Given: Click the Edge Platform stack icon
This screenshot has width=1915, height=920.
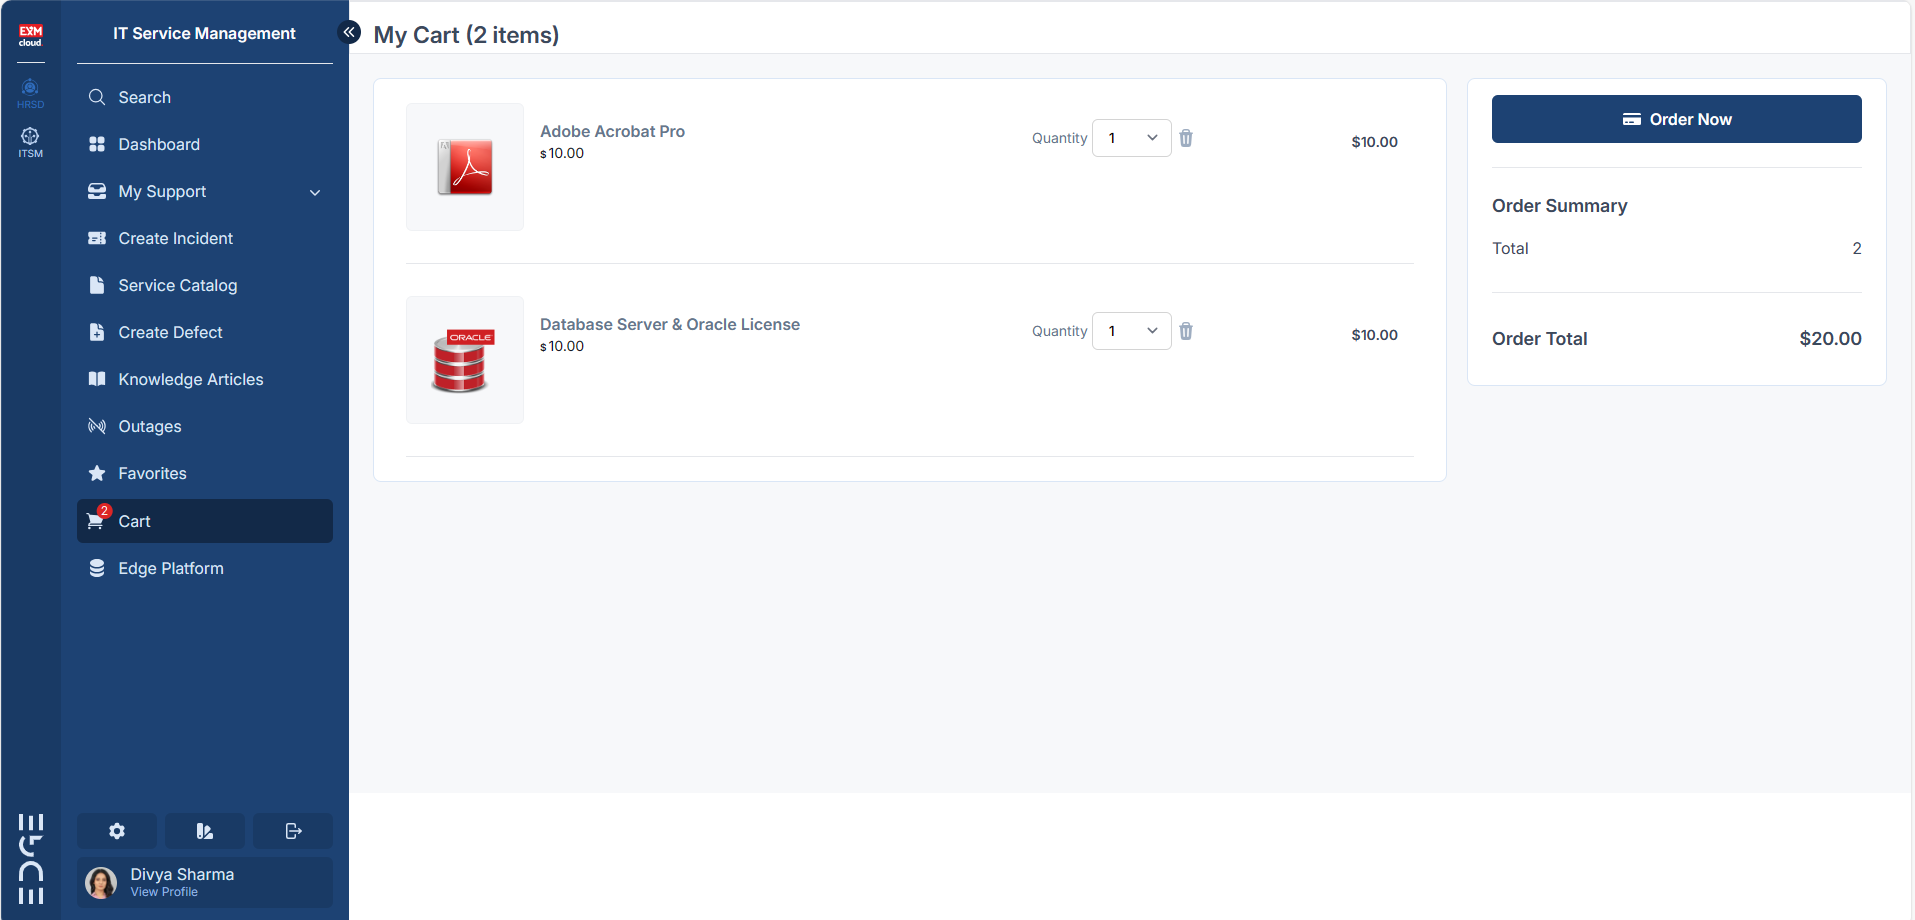Looking at the screenshot, I should 97,568.
